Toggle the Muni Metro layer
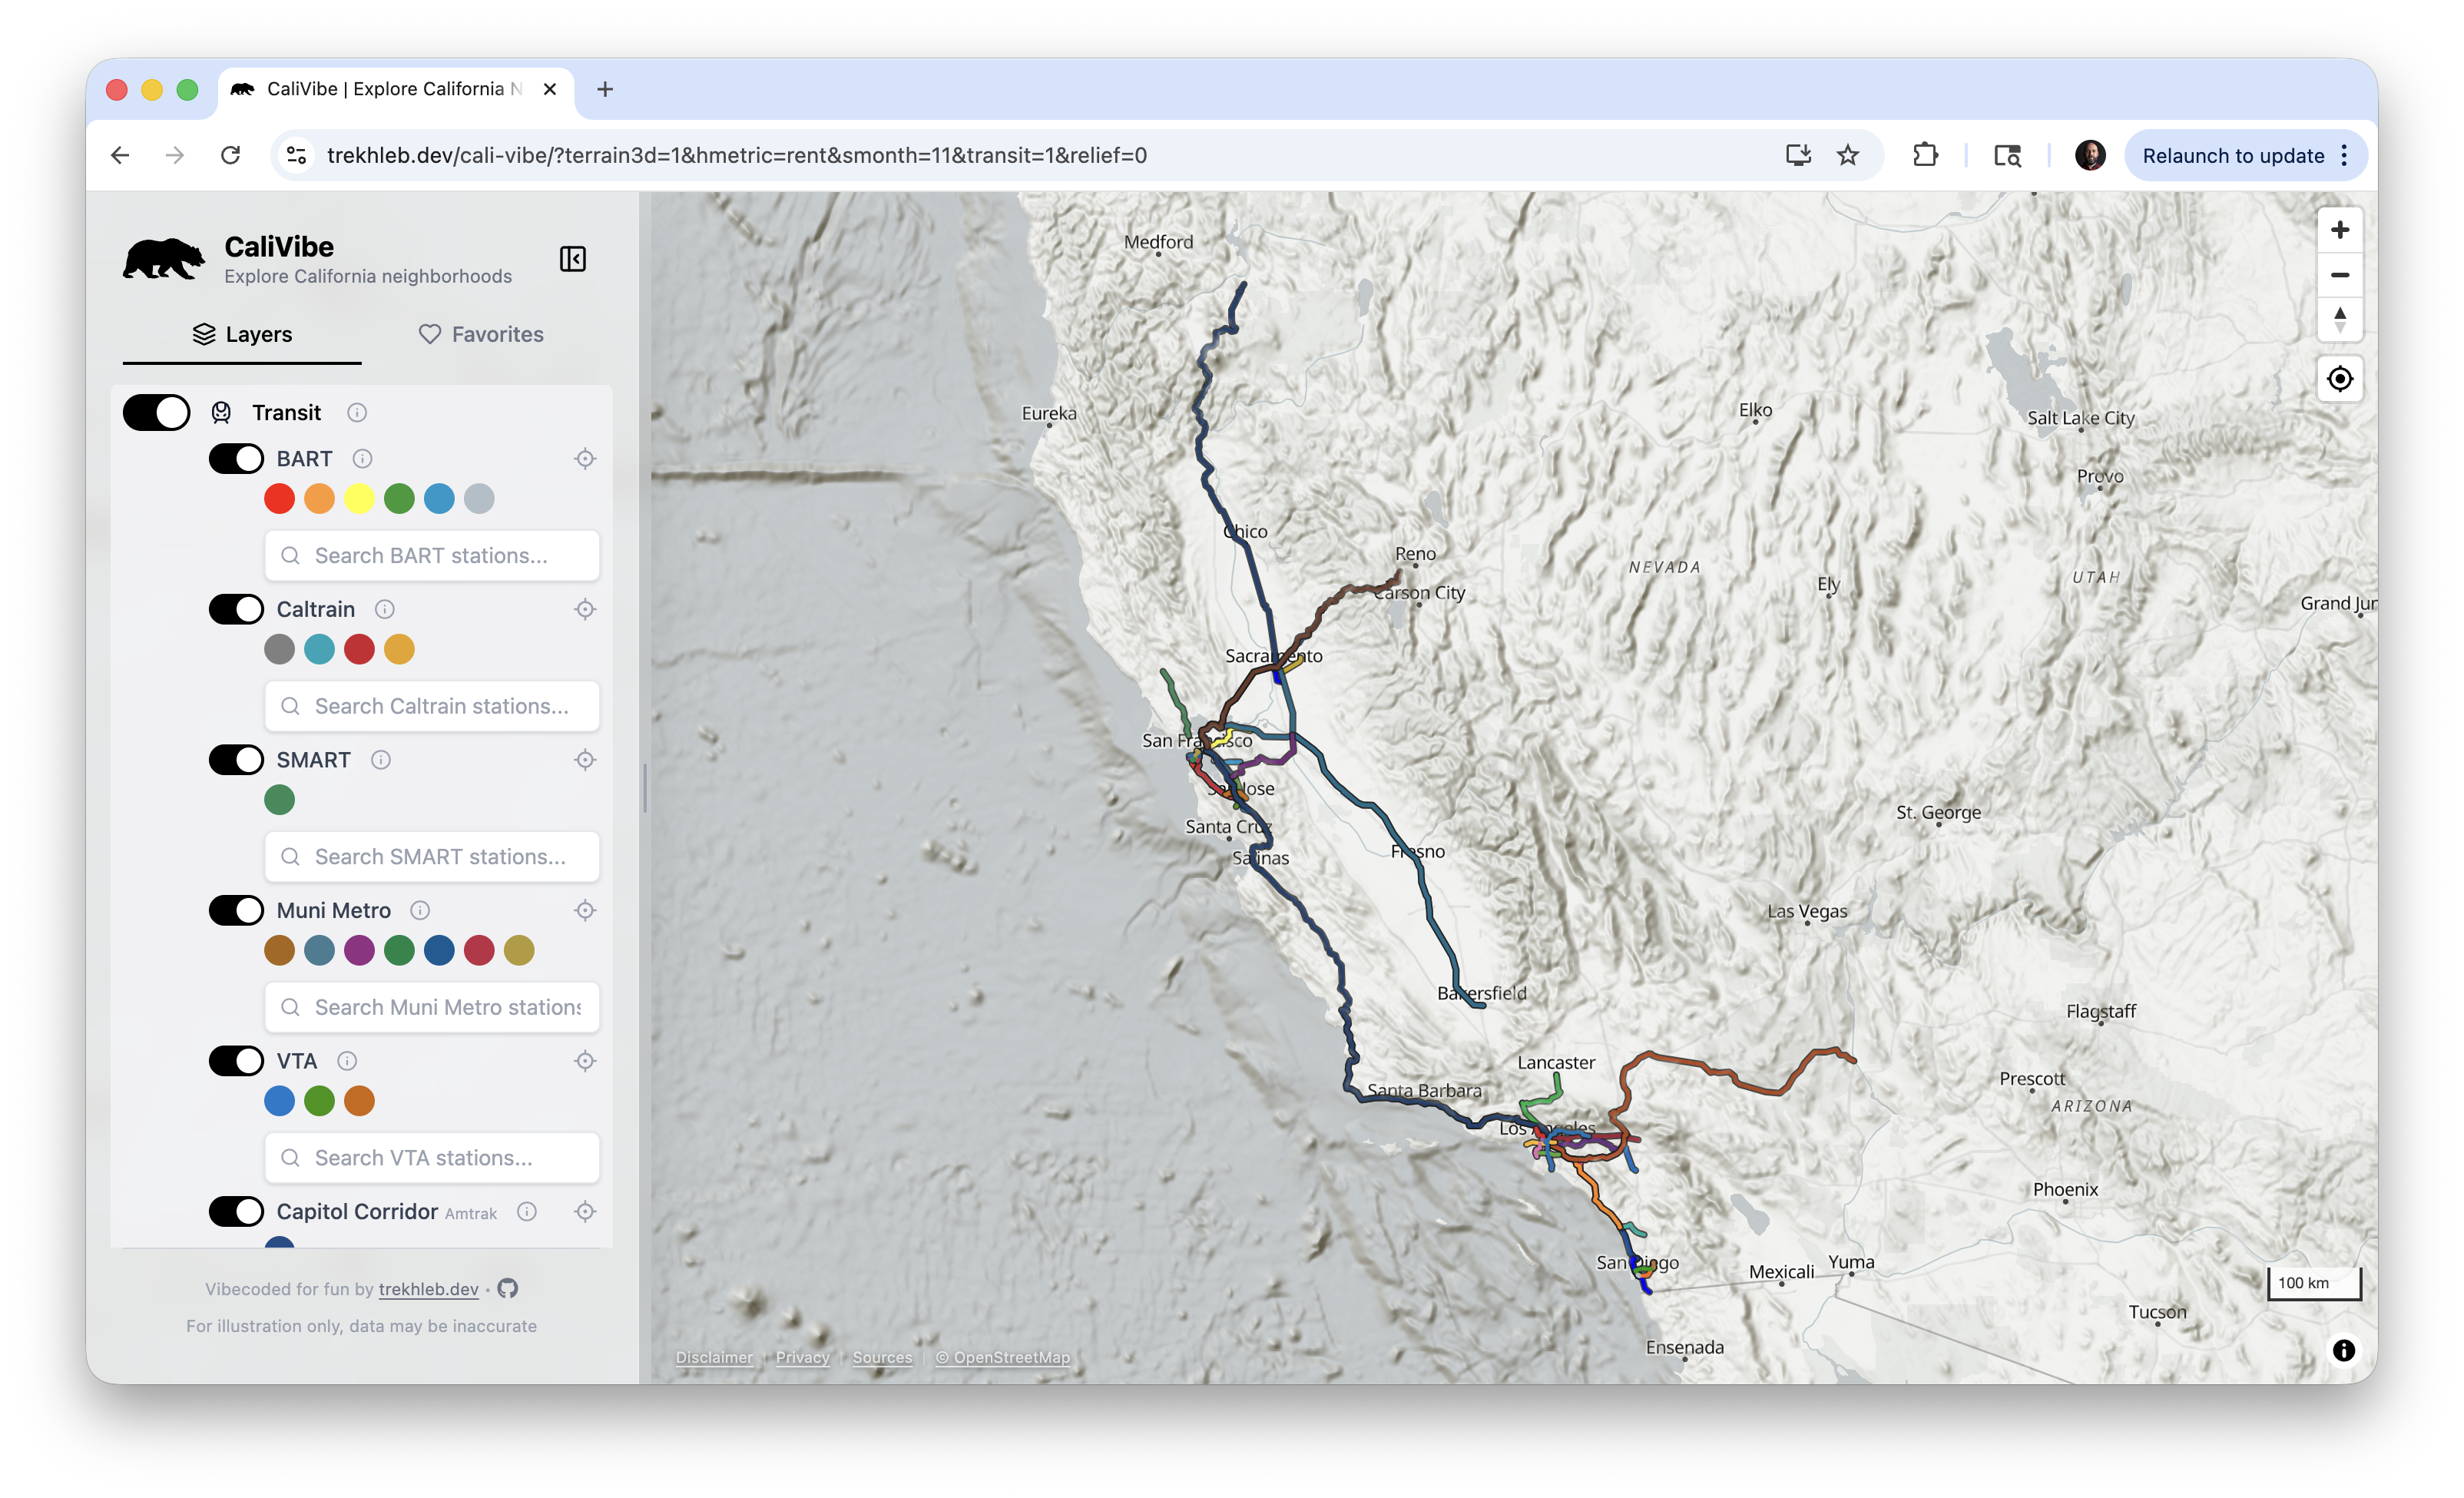This screenshot has width=2464, height=1498. tap(237, 911)
